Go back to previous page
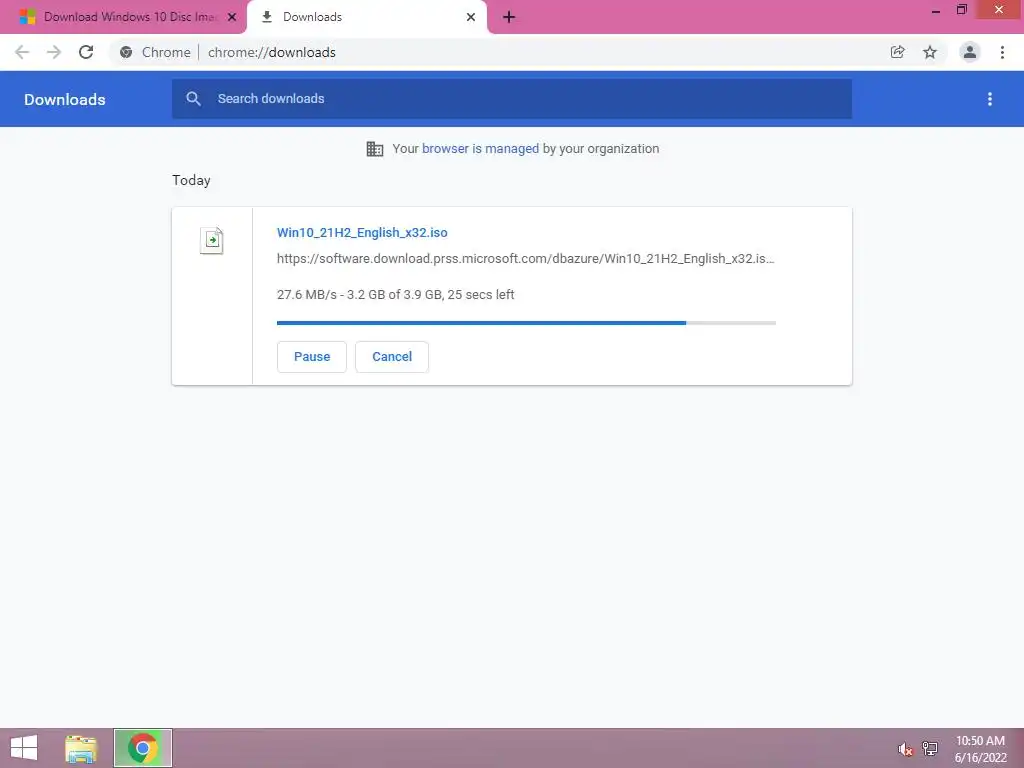The image size is (1024, 768). pyautogui.click(x=22, y=52)
